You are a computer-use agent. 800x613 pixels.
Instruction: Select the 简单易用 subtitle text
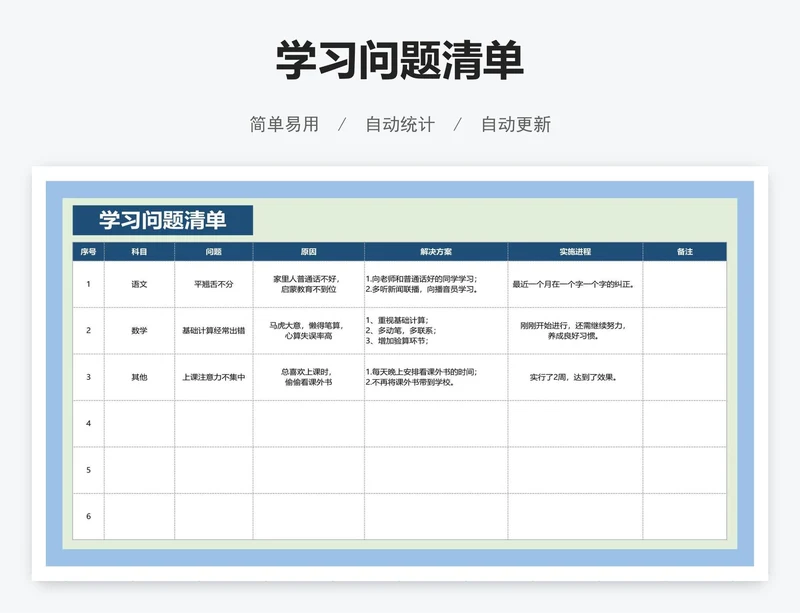(x=284, y=124)
